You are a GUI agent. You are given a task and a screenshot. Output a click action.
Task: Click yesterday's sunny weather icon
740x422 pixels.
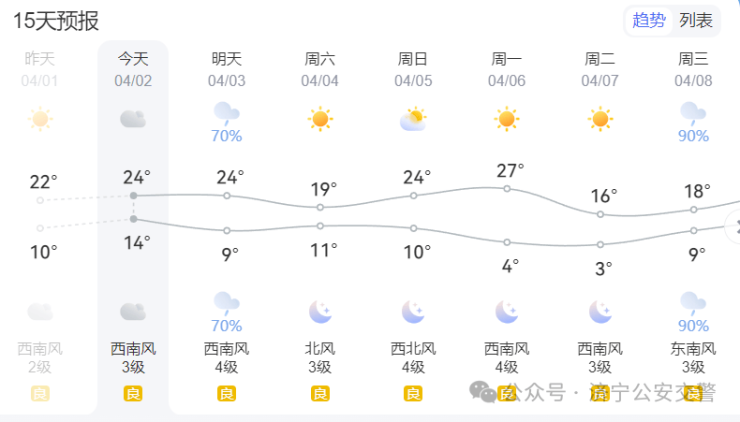[40, 120]
